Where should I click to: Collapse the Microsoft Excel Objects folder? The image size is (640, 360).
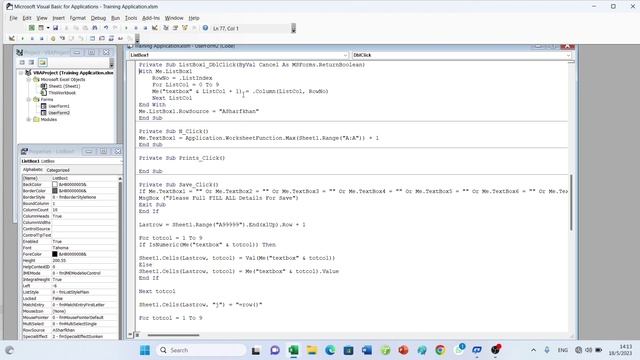coord(29,80)
